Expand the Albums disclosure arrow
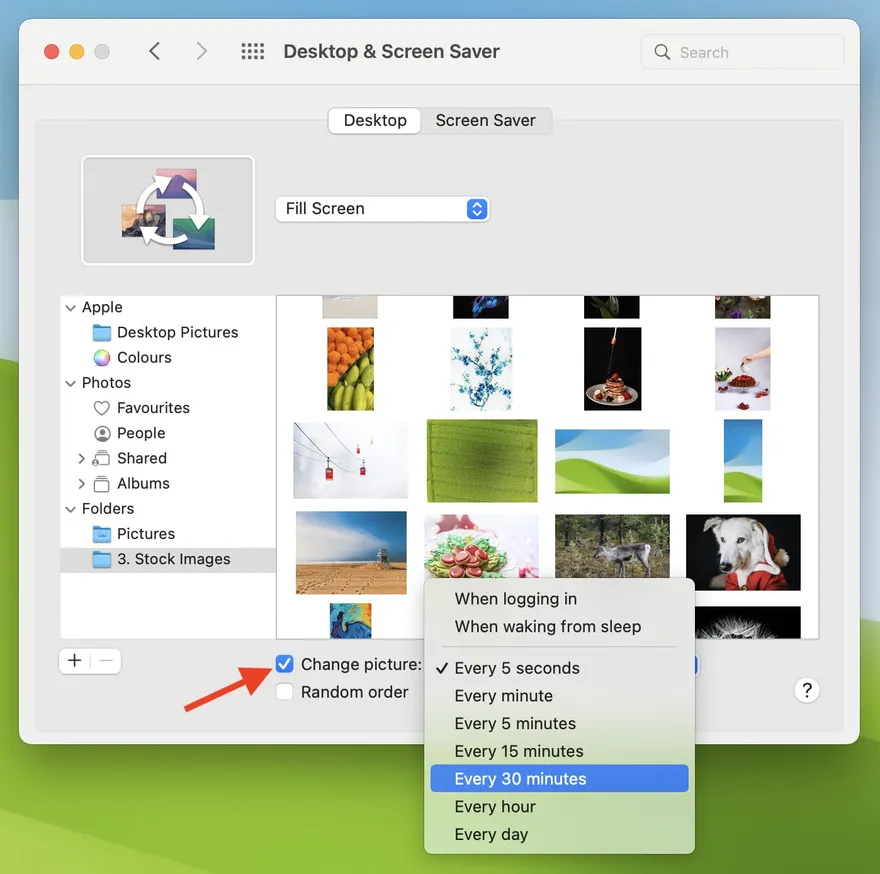This screenshot has height=874, width=880. (82, 483)
